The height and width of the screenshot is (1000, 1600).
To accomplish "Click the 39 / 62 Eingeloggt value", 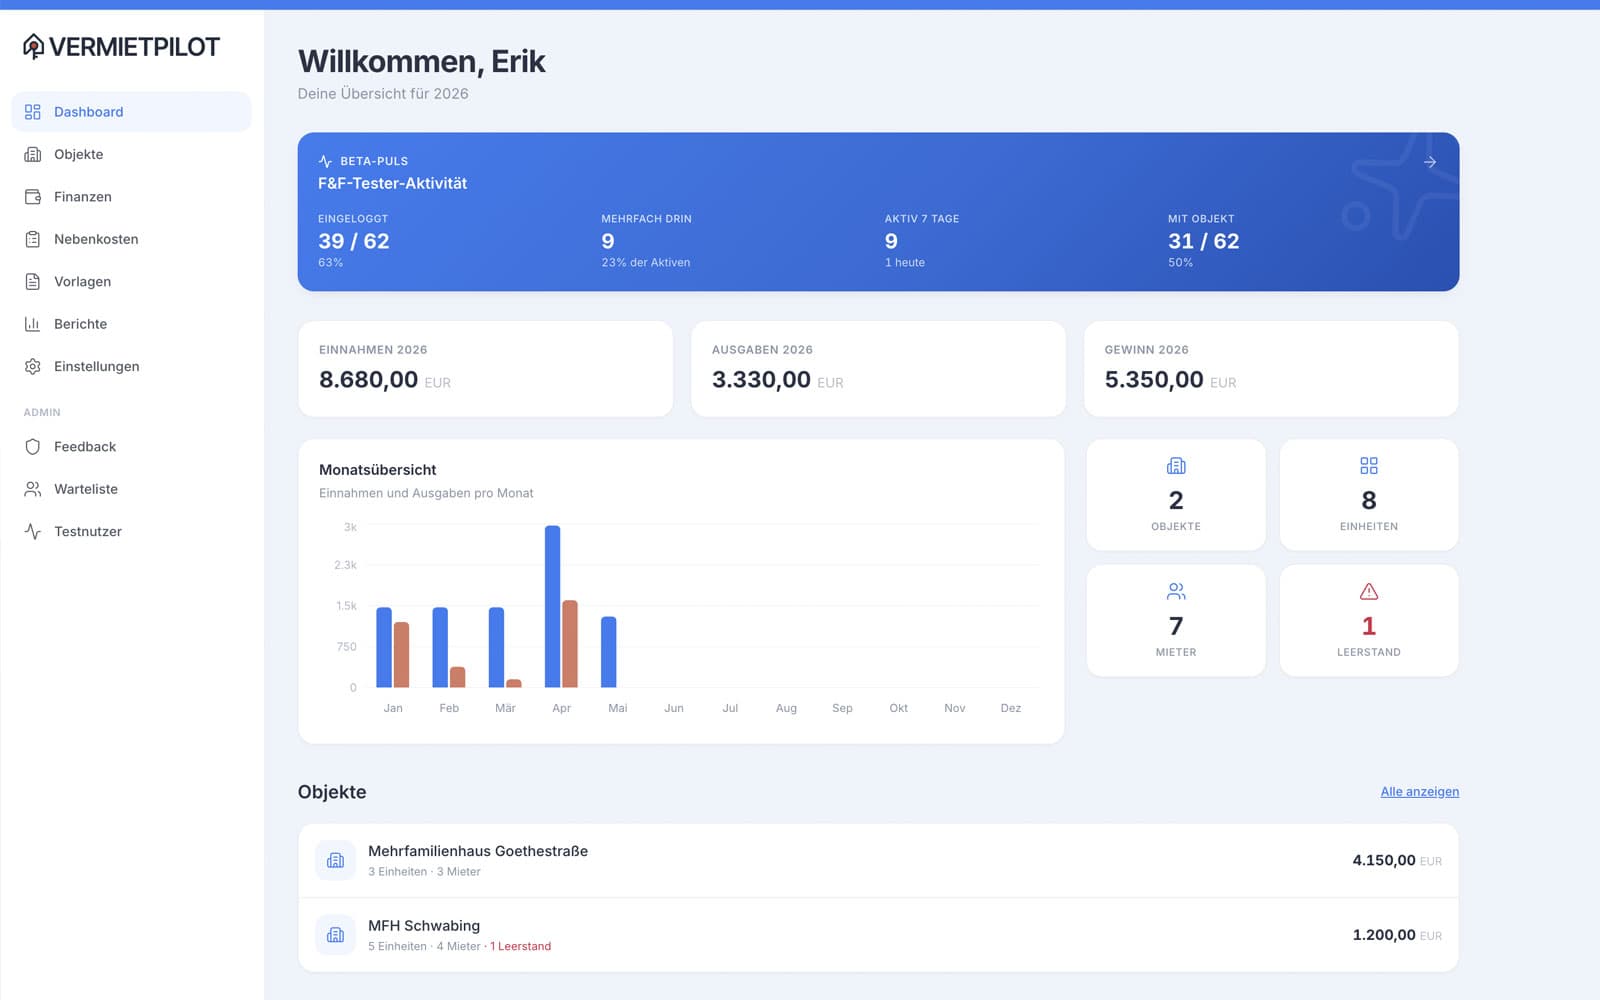I will tap(354, 241).
